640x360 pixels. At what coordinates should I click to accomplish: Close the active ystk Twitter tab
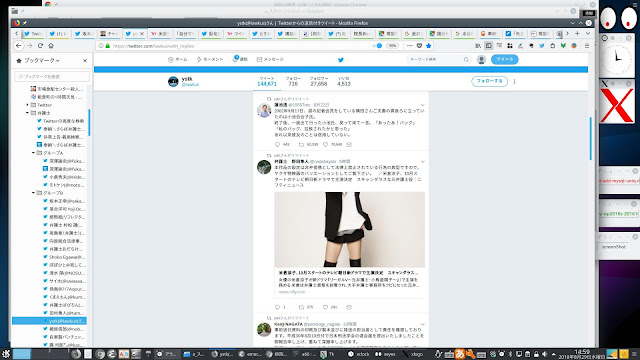tap(142, 33)
